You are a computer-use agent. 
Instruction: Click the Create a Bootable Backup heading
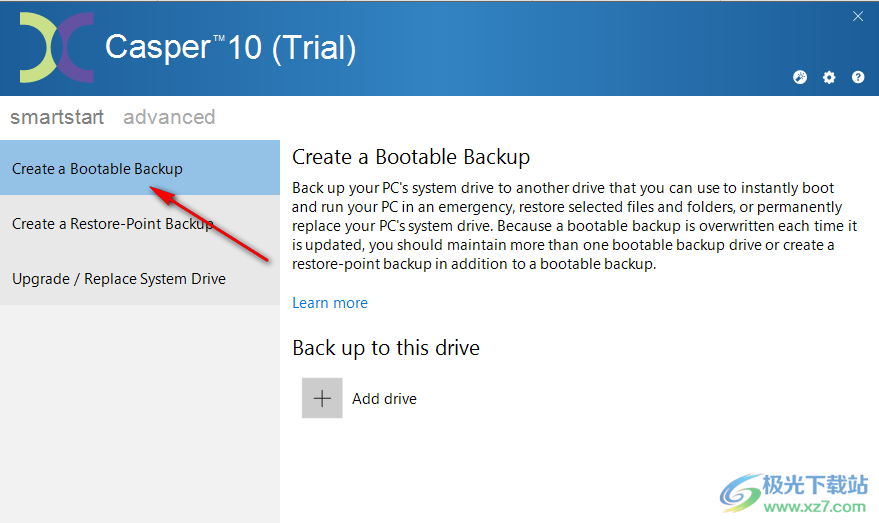pos(411,157)
